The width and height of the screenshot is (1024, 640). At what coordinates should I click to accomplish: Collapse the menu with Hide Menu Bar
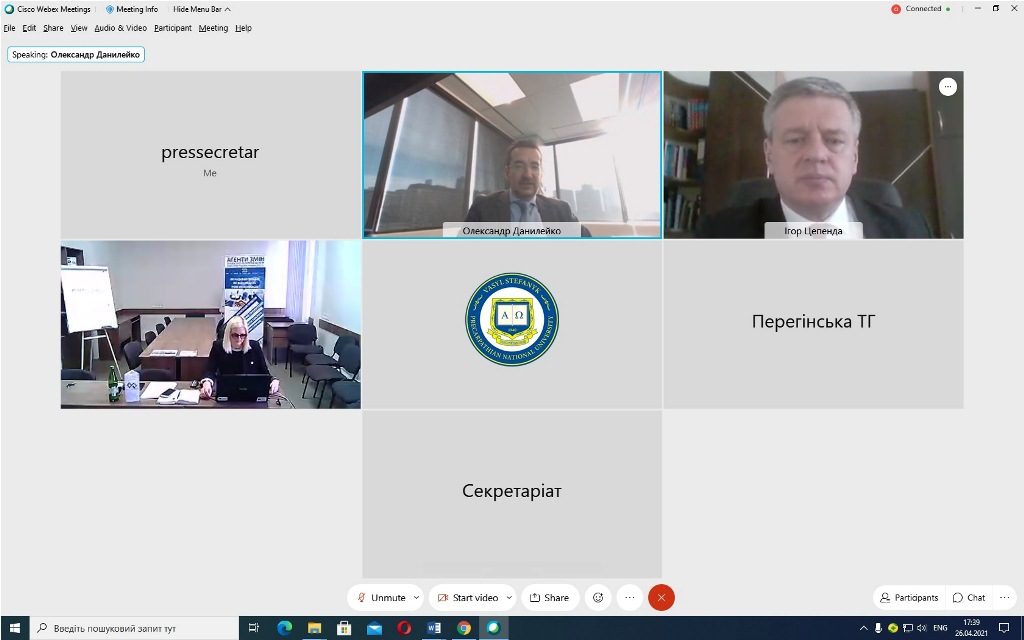click(201, 9)
